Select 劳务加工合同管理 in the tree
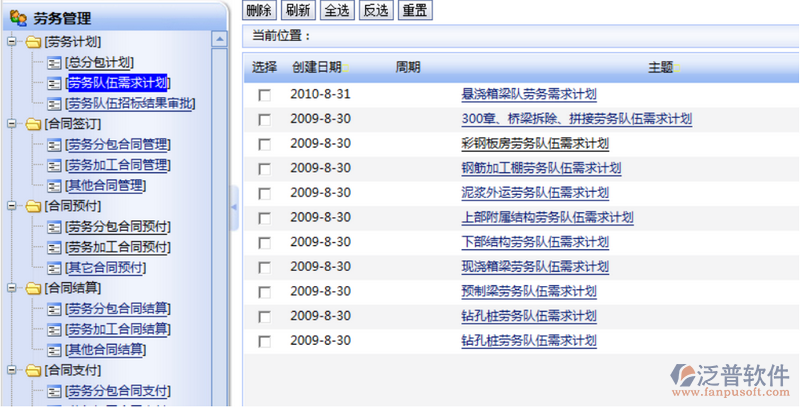800x408 pixels. pos(118,165)
